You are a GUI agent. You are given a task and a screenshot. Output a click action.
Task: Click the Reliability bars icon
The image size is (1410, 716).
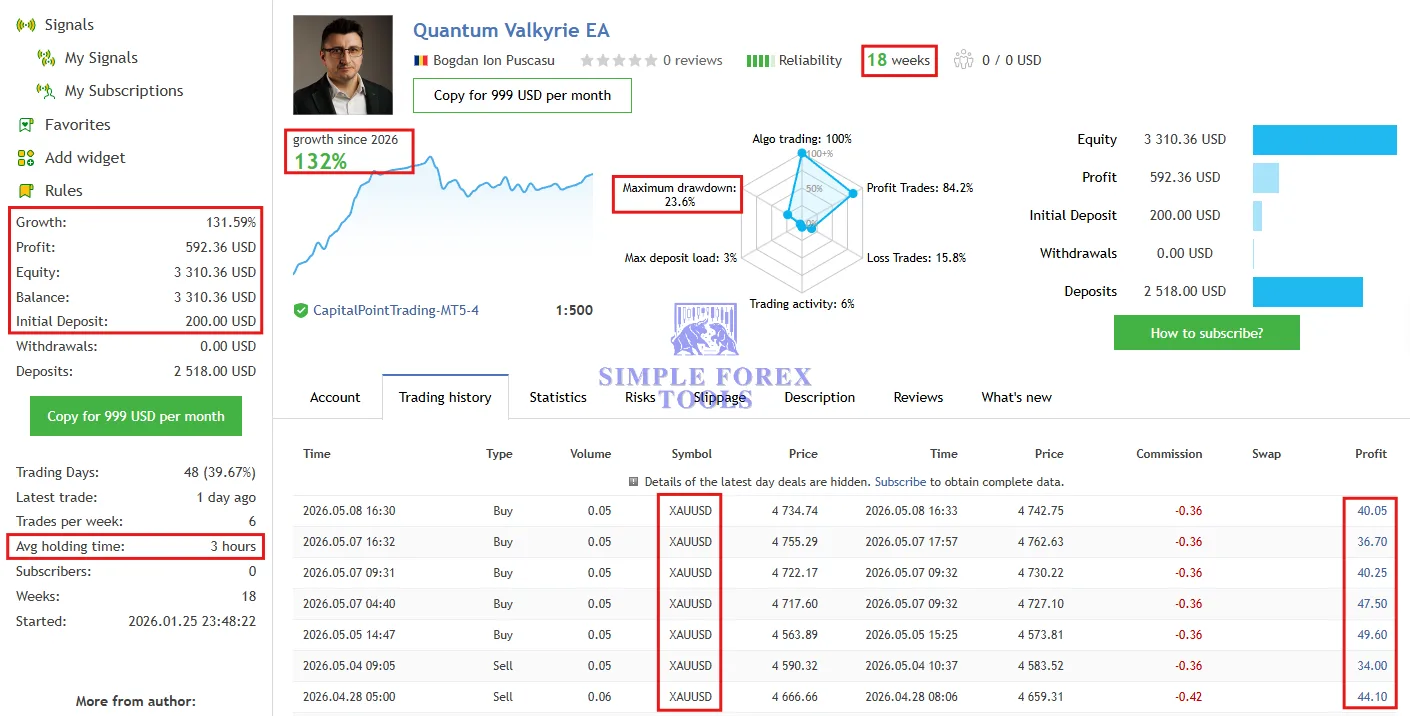click(x=759, y=60)
